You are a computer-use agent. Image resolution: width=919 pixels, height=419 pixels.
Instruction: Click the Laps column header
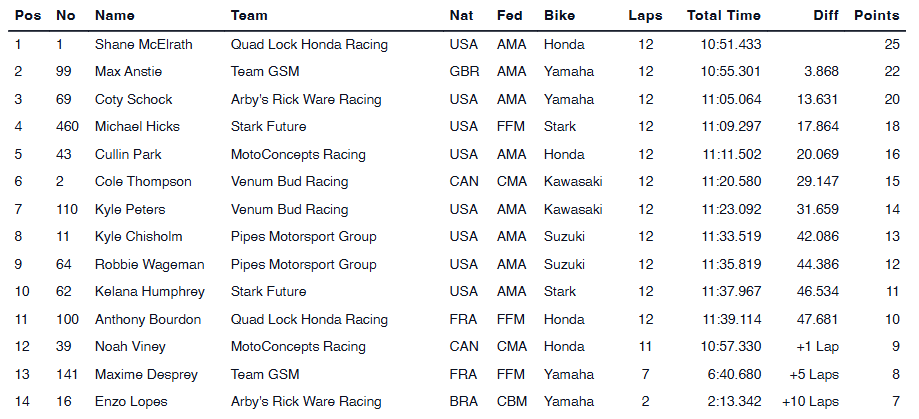coord(645,16)
